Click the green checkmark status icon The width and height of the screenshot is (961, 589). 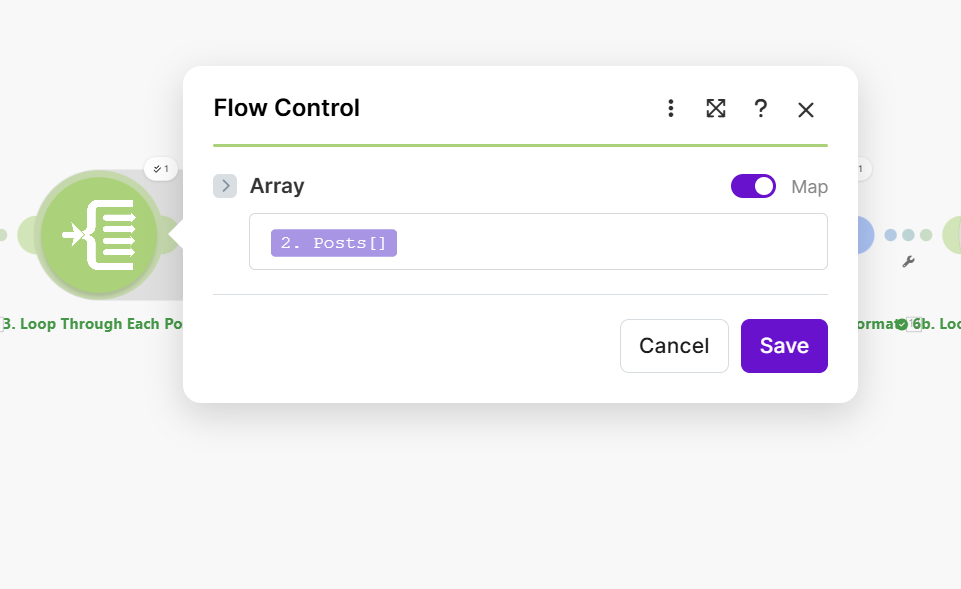tap(902, 324)
